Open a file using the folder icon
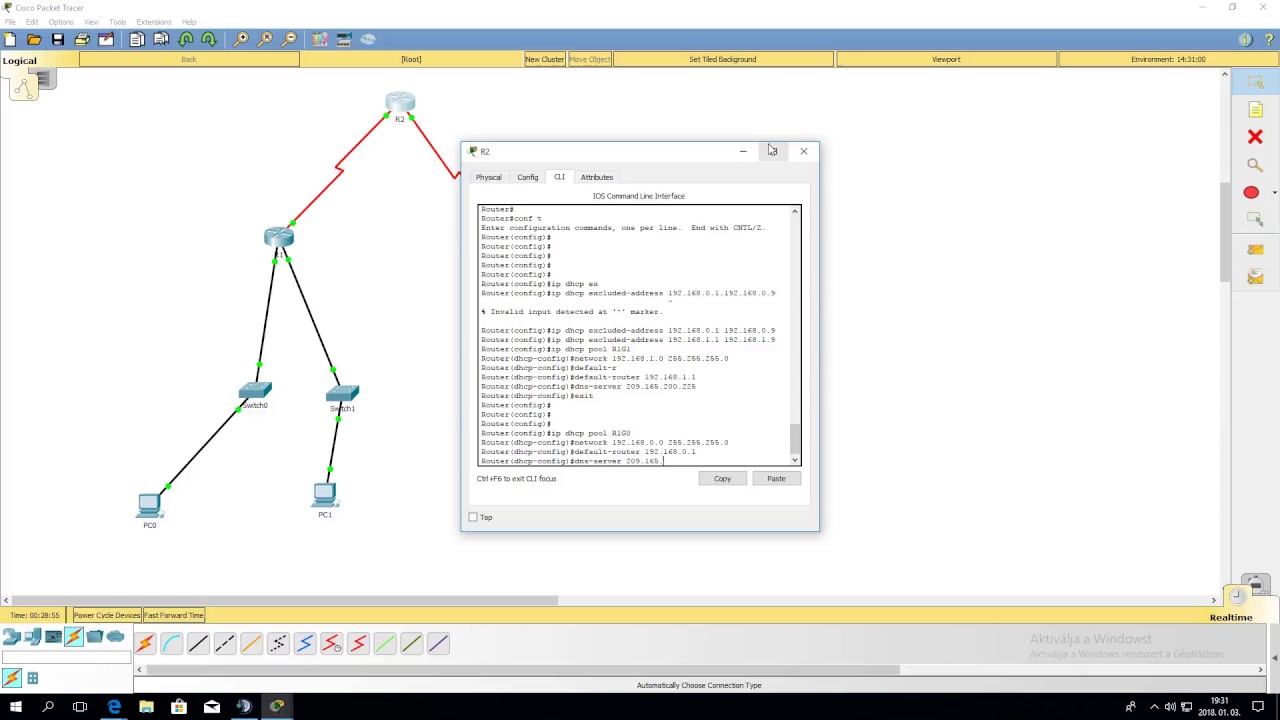Viewport: 1280px width, 720px height. [x=34, y=39]
